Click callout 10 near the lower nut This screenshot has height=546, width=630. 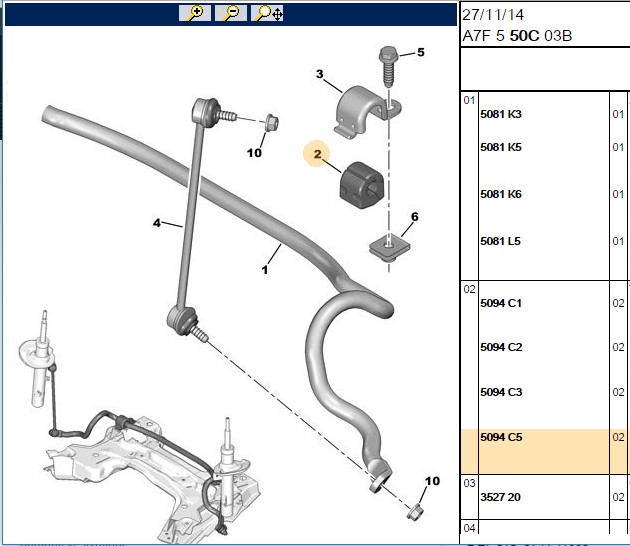point(432,481)
